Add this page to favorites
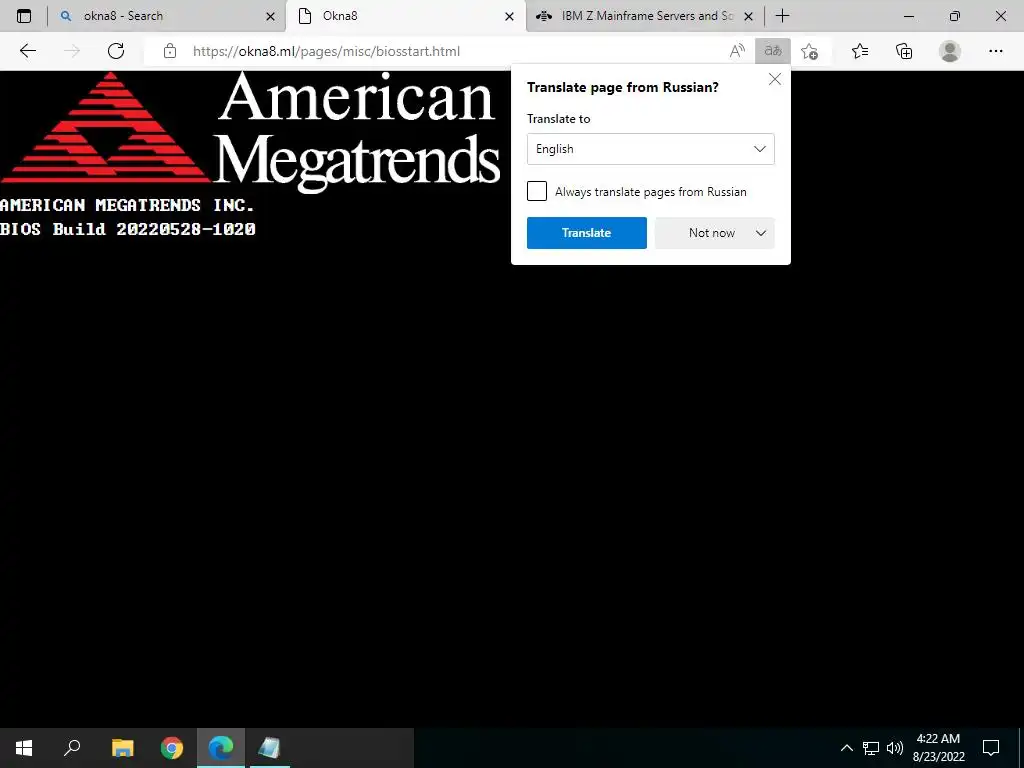This screenshot has height=768, width=1024. (x=810, y=51)
